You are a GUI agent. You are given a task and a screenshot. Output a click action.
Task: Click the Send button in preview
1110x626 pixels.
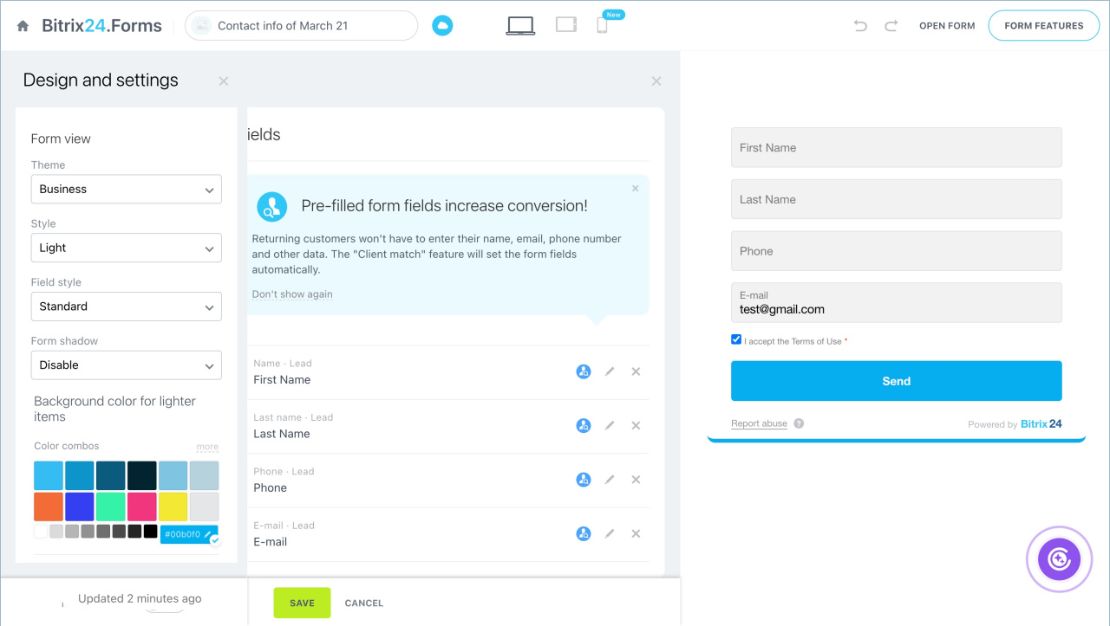tap(896, 381)
